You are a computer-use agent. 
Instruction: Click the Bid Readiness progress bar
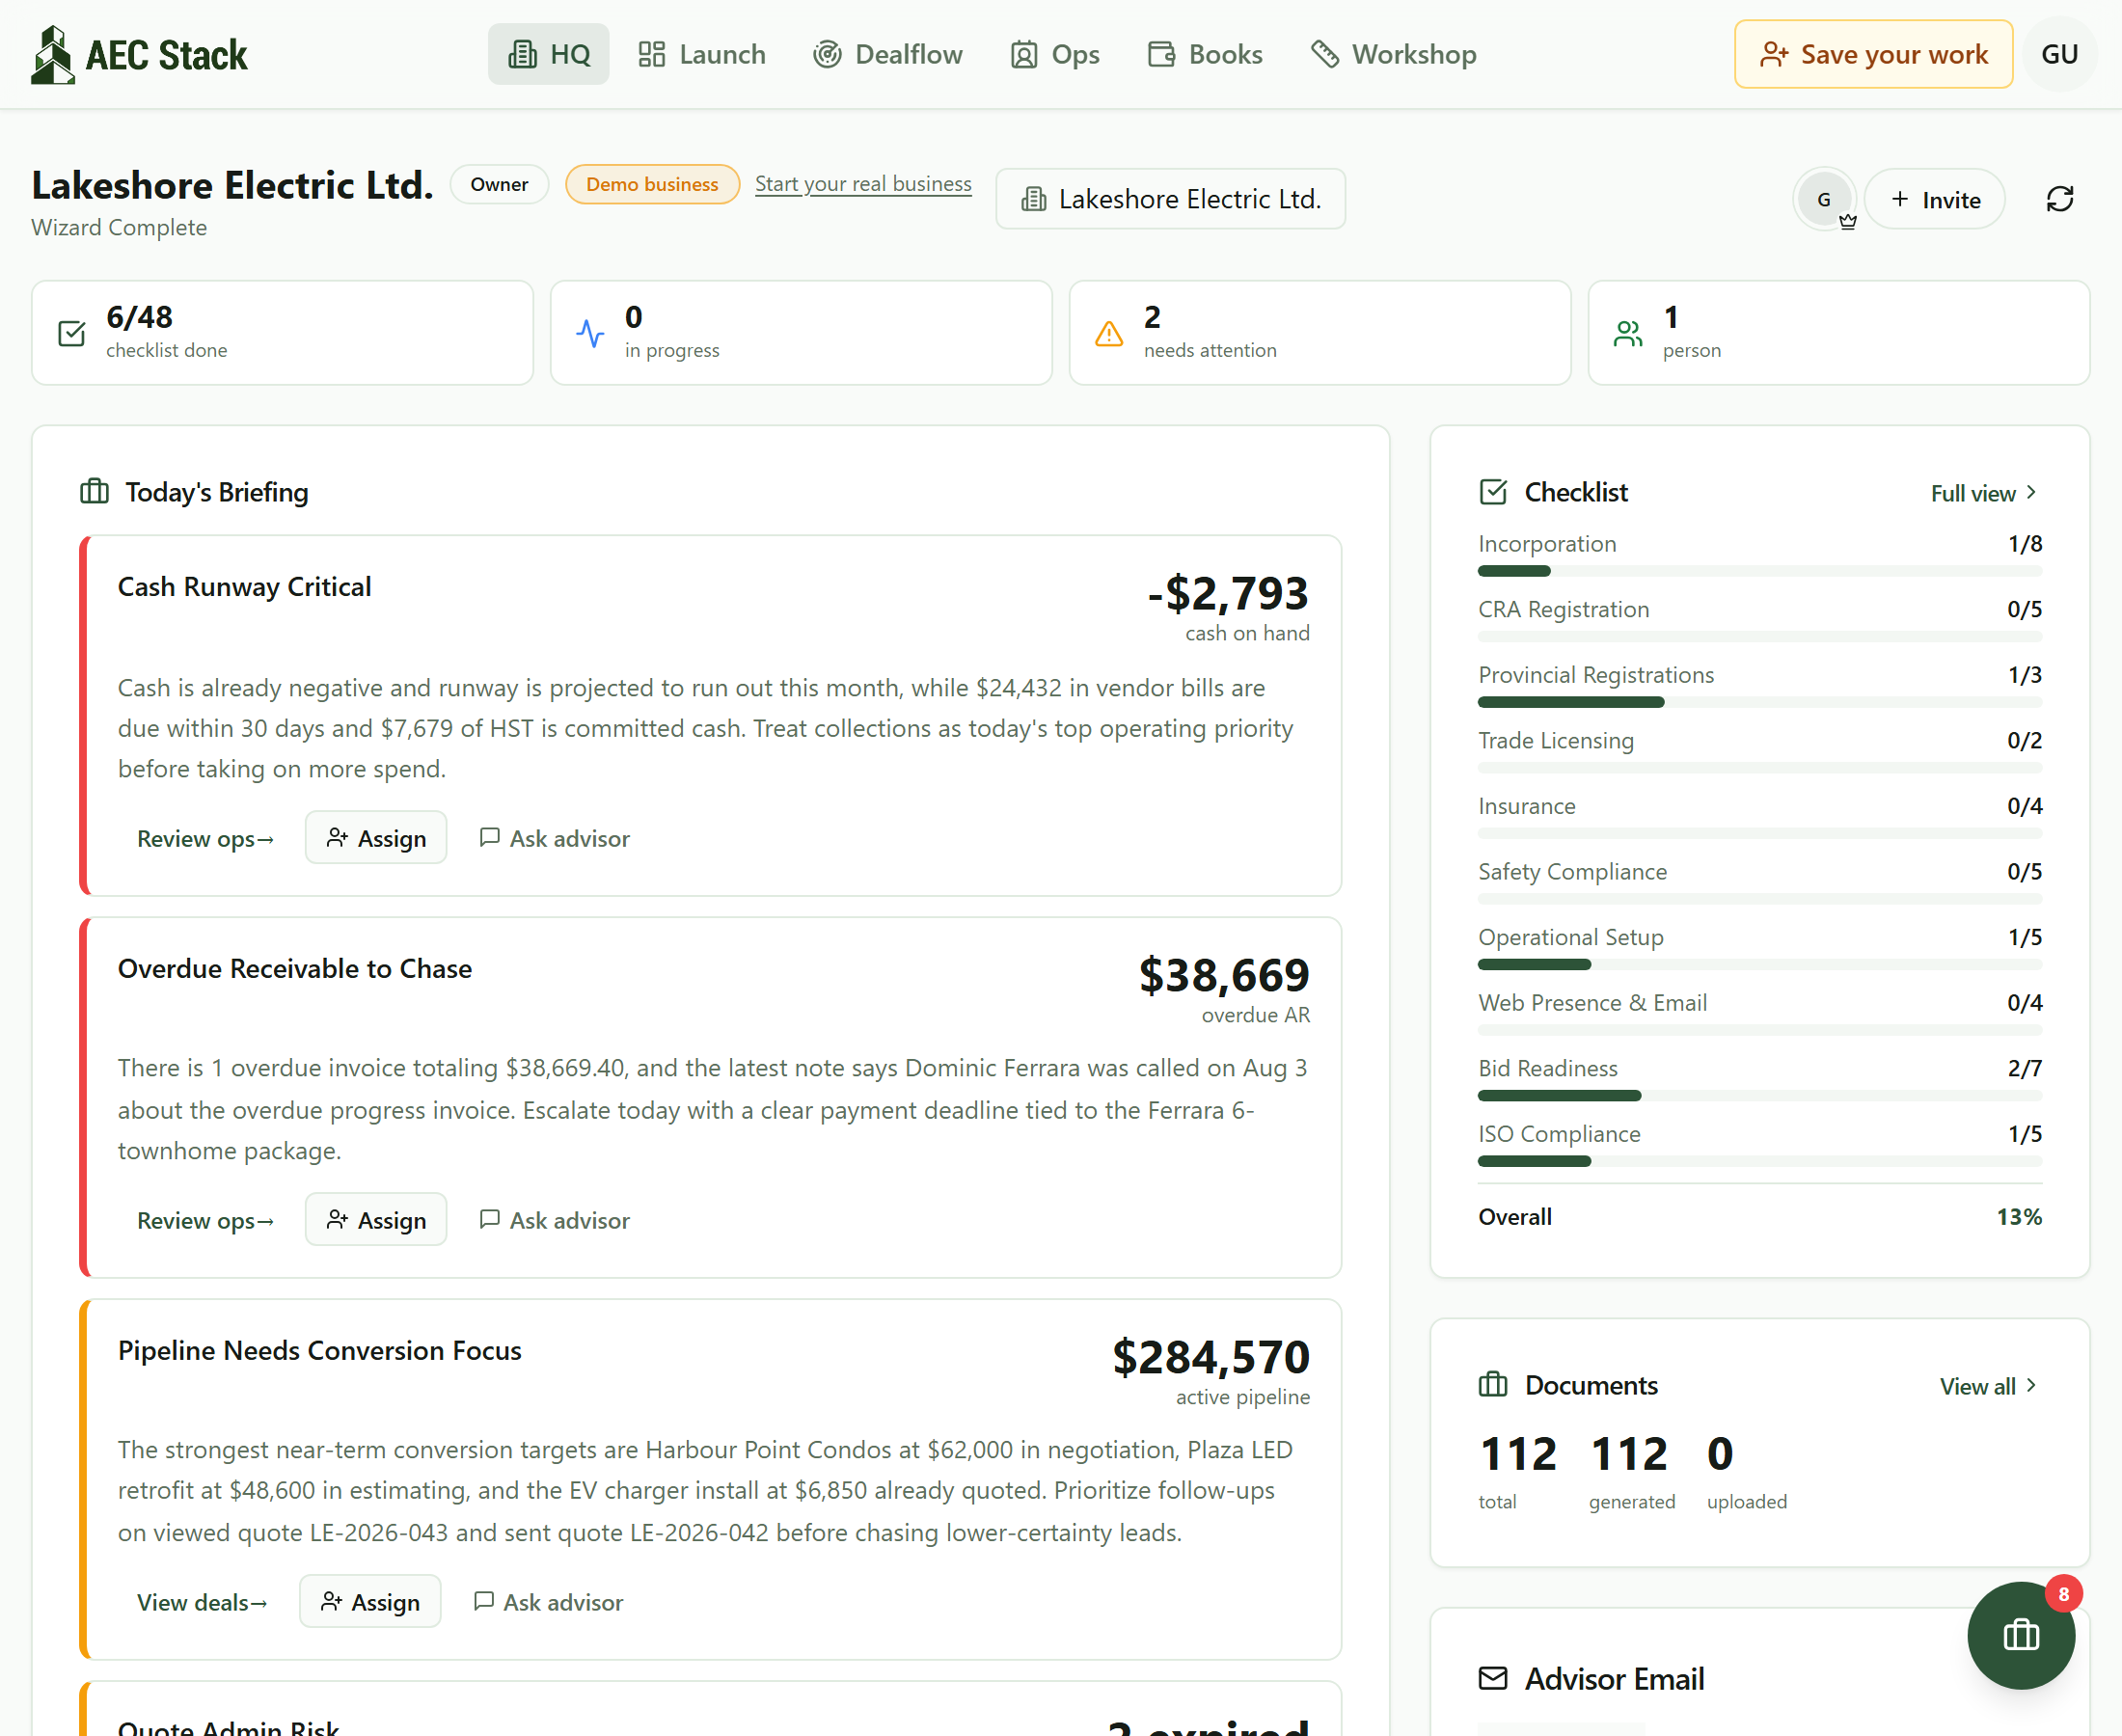(1760, 1096)
